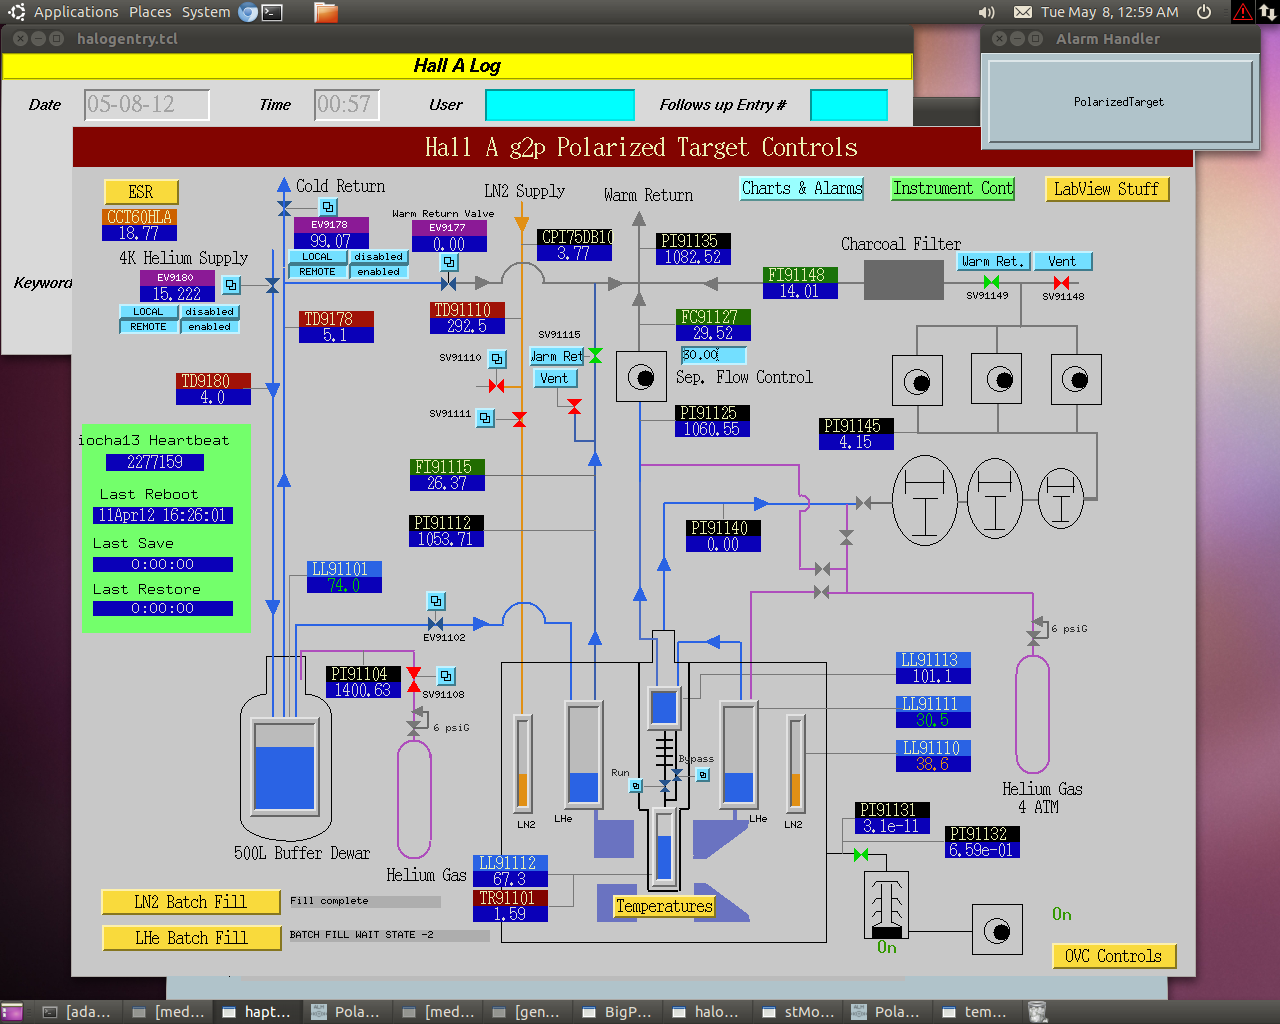The width and height of the screenshot is (1280, 1024).
Task: Select Warm Ret under SV91115
Action: coord(557,356)
